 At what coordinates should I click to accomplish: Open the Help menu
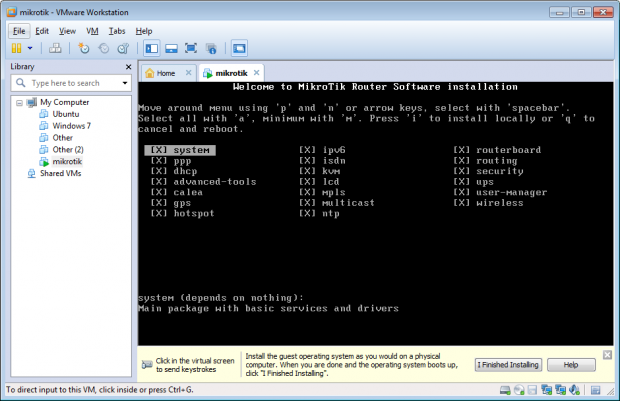tap(144, 31)
